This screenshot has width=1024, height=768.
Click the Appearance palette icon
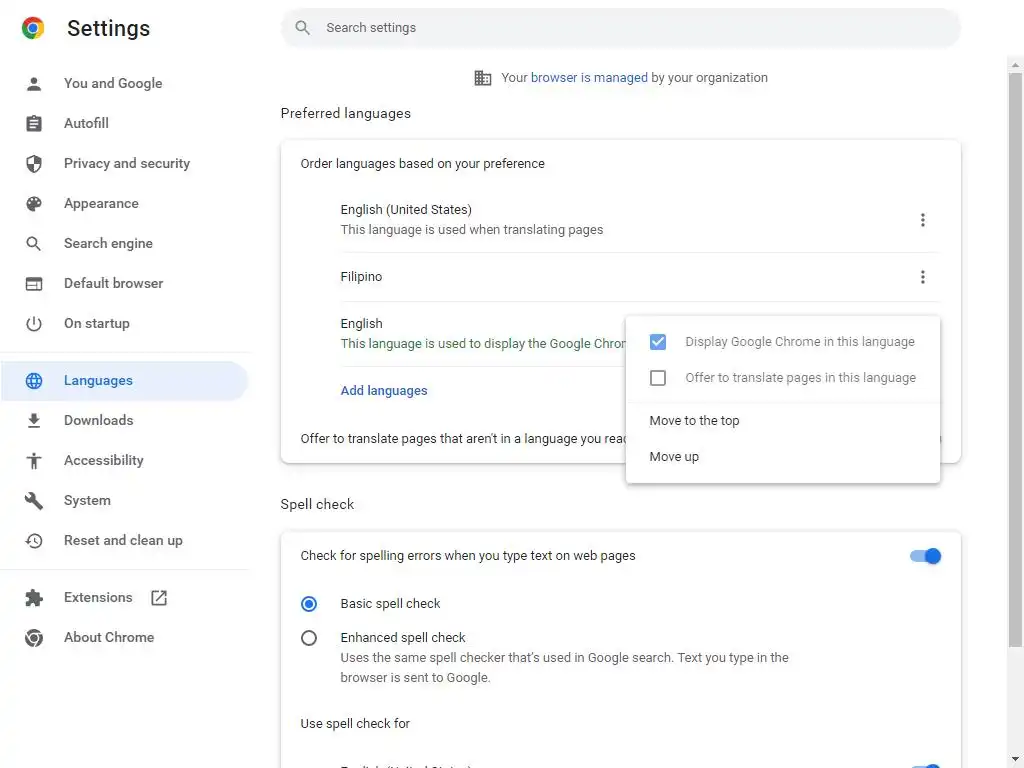[x=34, y=203]
